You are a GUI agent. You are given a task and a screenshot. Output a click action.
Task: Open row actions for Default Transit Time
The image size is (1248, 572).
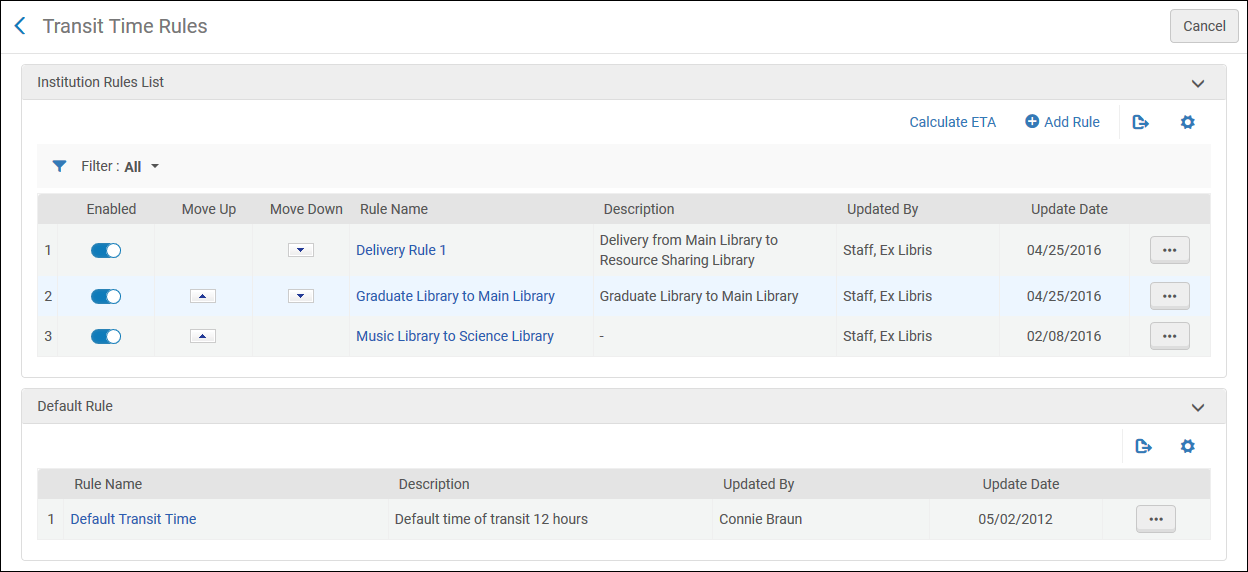click(x=1155, y=519)
